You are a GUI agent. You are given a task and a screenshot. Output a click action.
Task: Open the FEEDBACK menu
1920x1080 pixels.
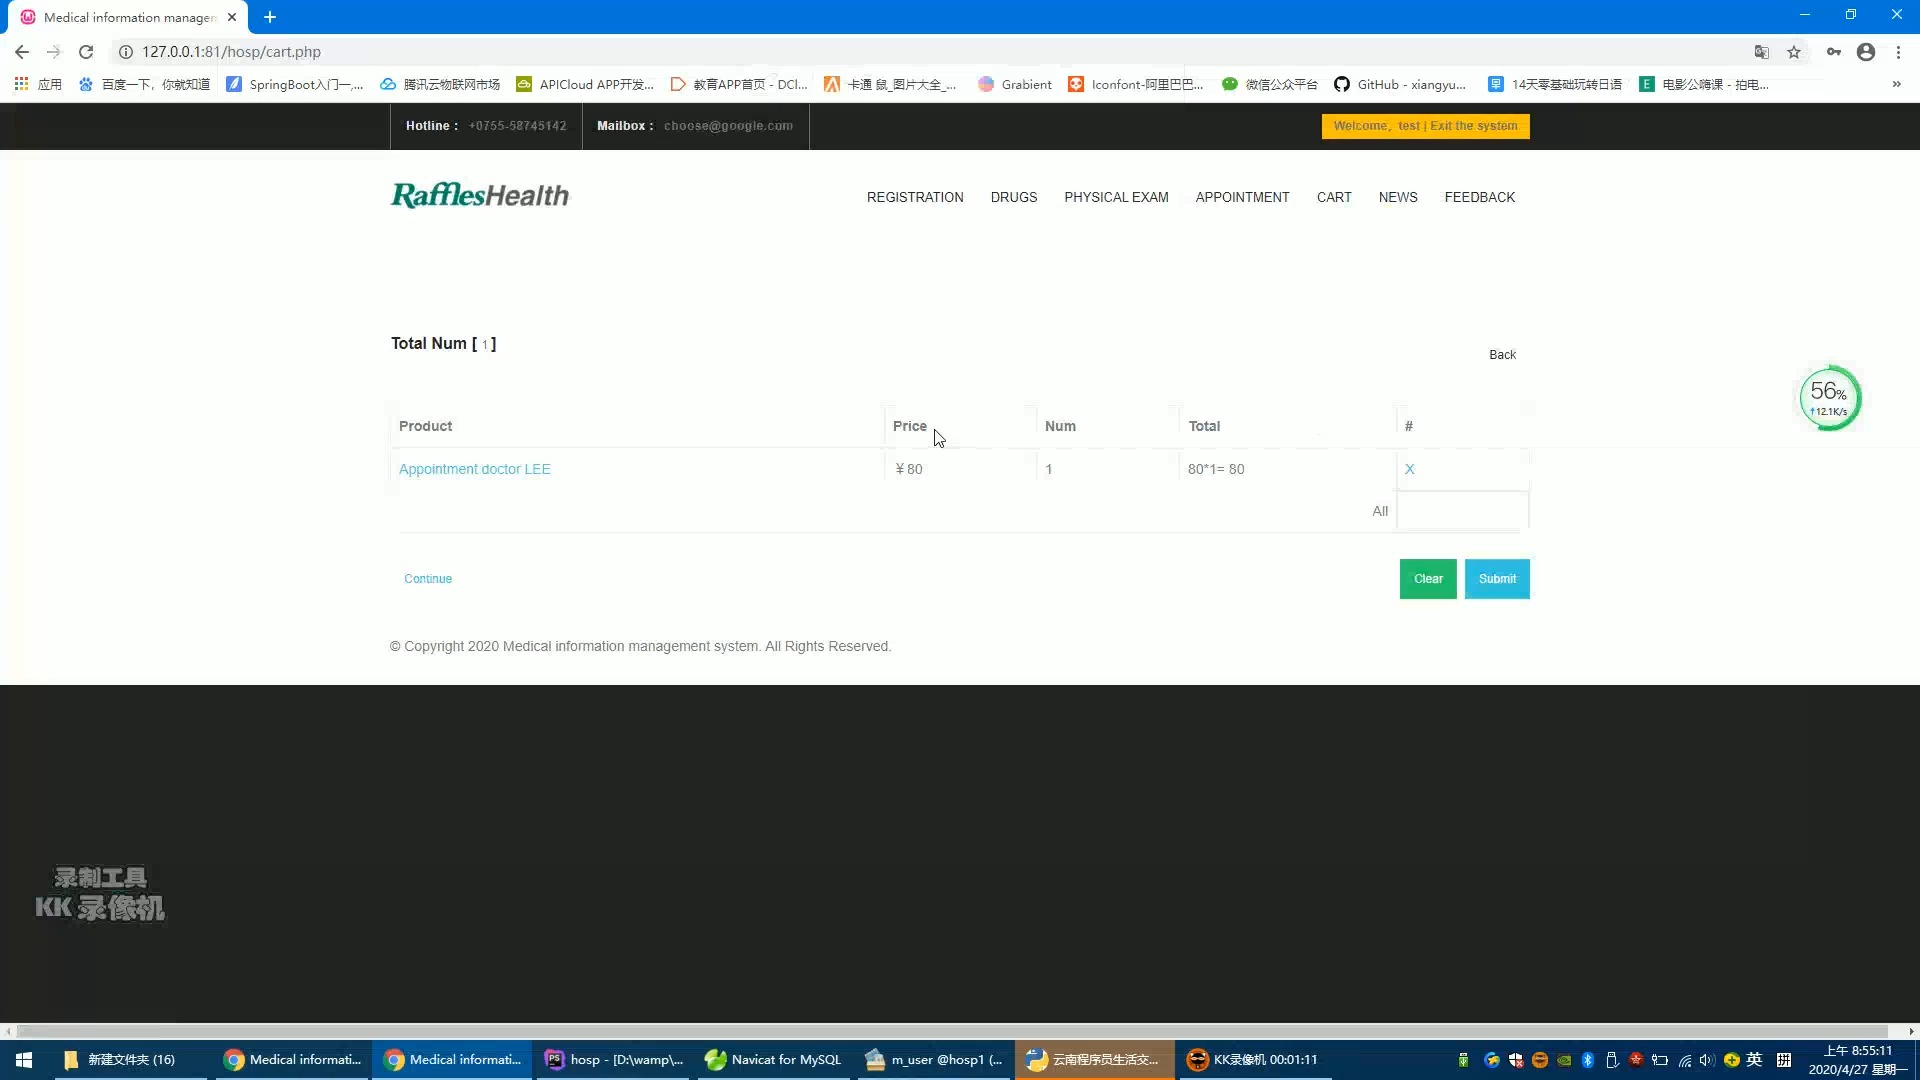pyautogui.click(x=1479, y=197)
